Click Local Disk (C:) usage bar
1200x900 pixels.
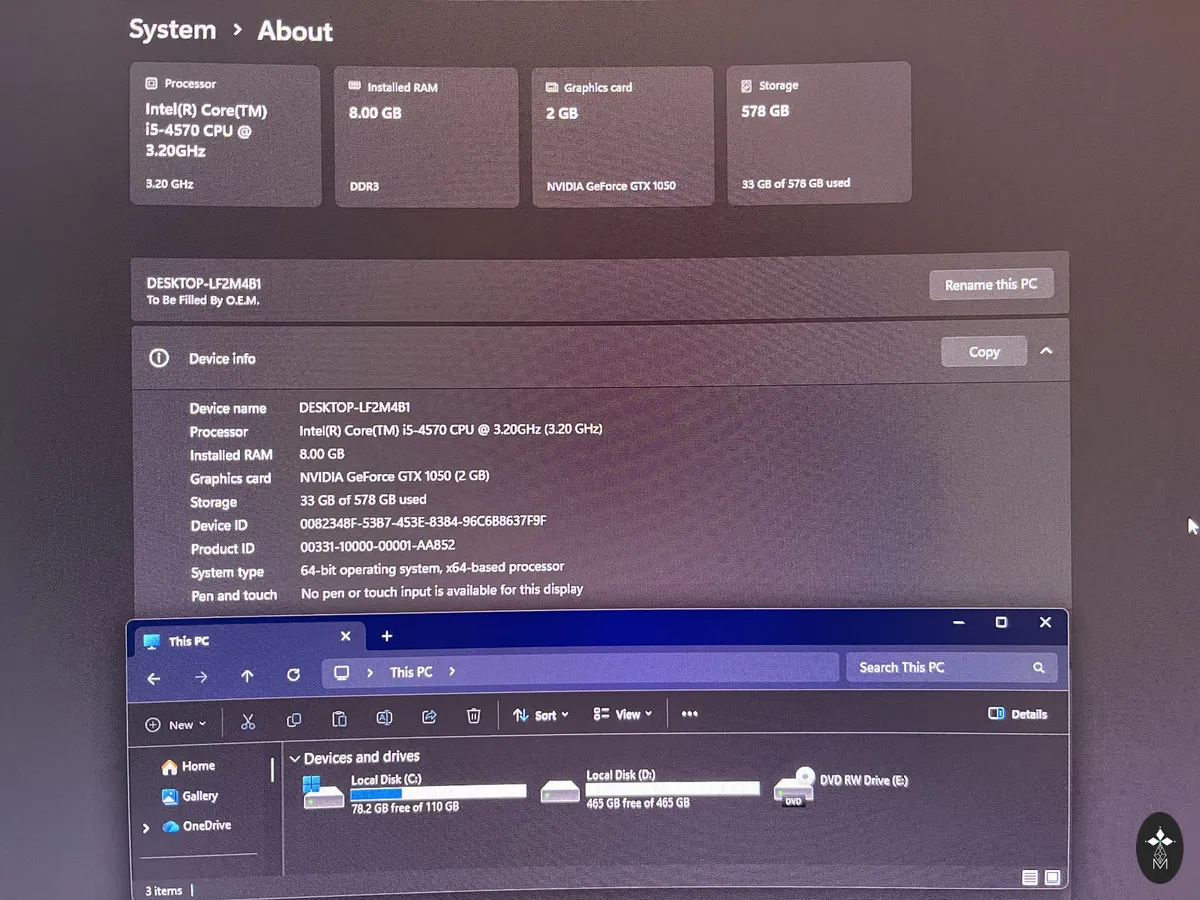pyautogui.click(x=438, y=792)
